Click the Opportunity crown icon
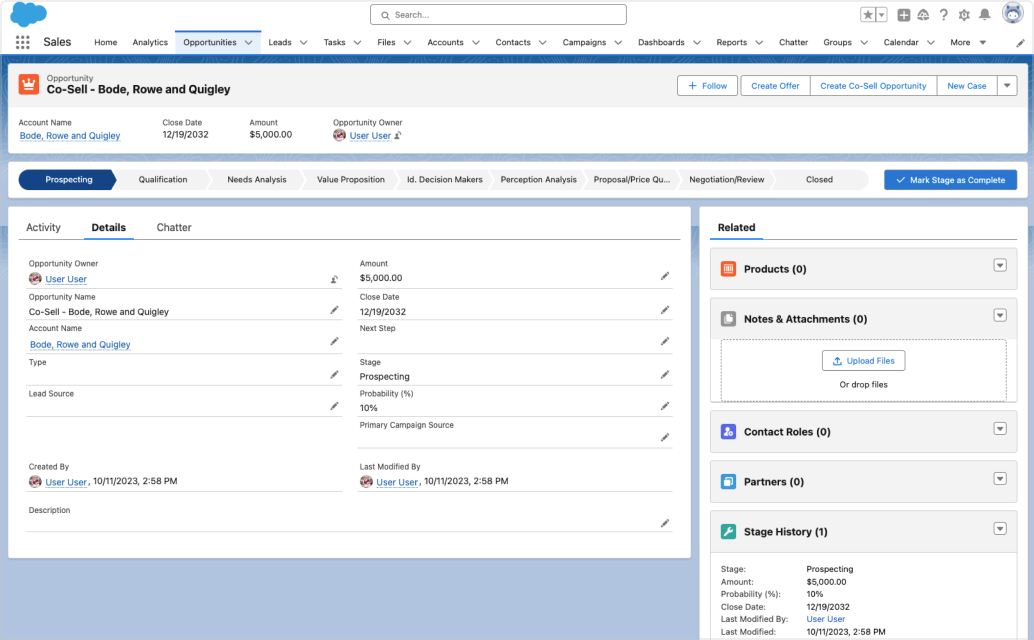 [x=28, y=84]
